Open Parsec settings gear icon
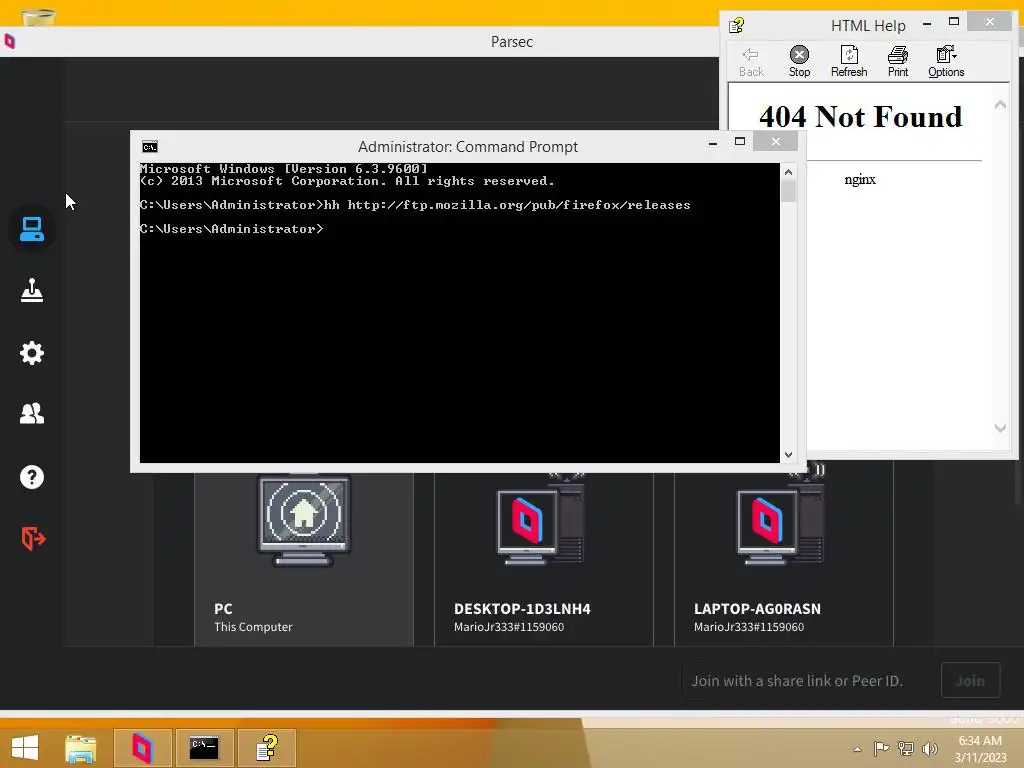This screenshot has width=1024, height=768. click(31, 353)
